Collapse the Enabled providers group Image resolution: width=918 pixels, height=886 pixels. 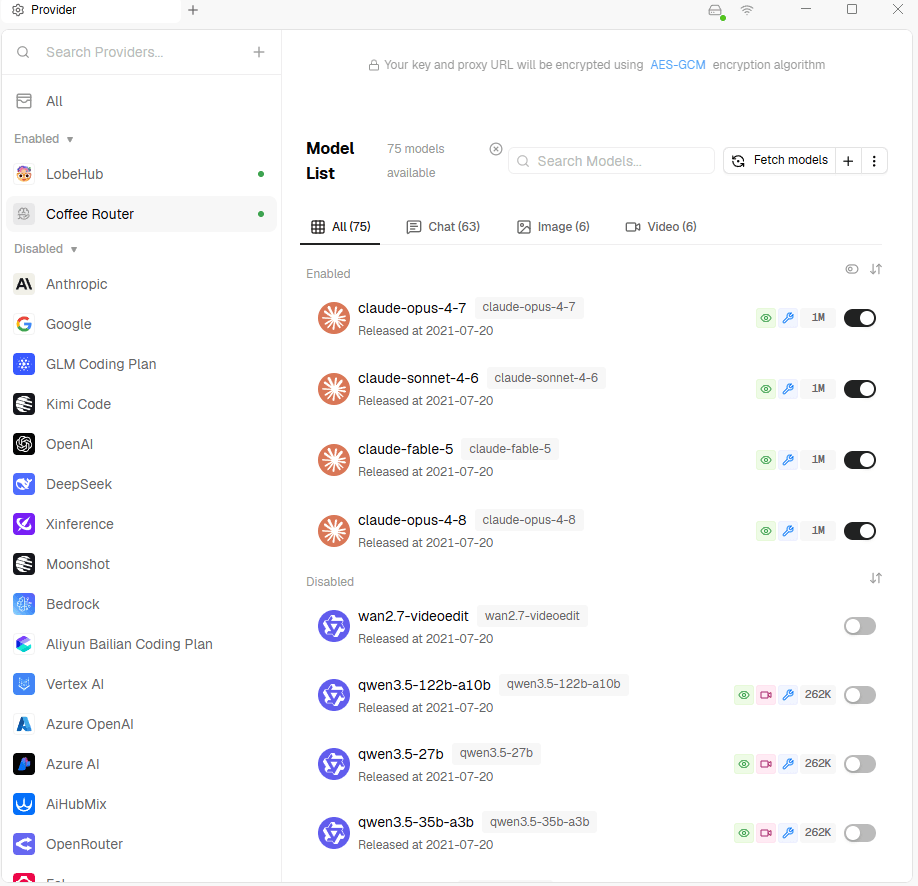44,139
